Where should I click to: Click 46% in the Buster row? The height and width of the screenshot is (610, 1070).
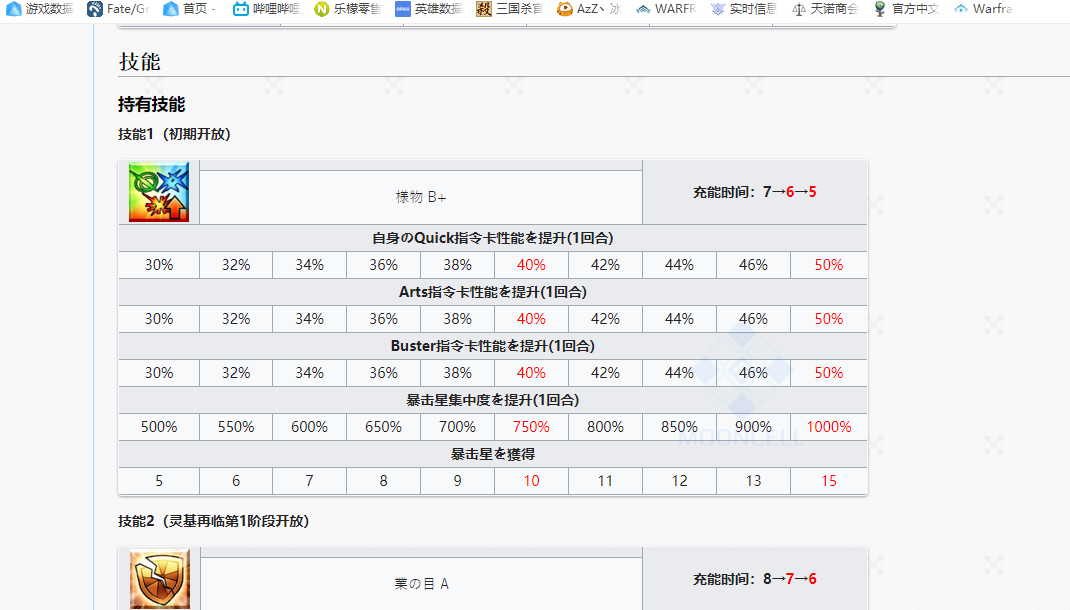tap(753, 373)
